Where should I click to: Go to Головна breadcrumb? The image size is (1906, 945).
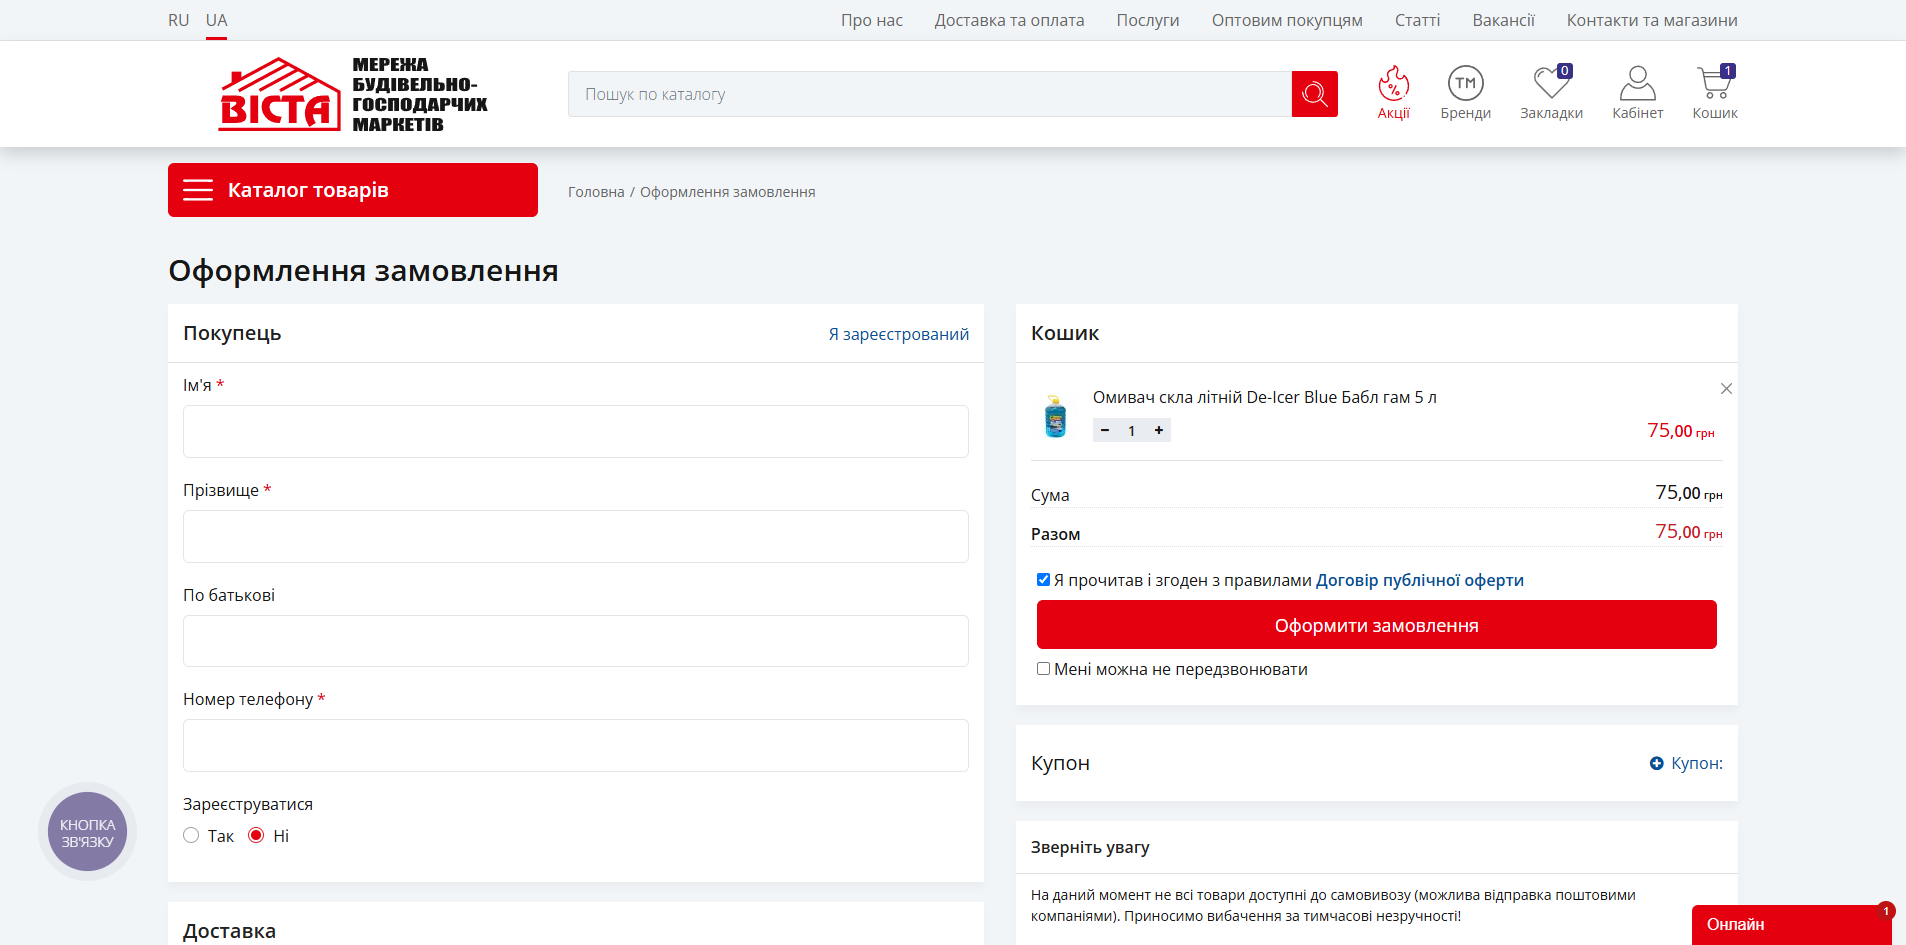click(x=596, y=192)
